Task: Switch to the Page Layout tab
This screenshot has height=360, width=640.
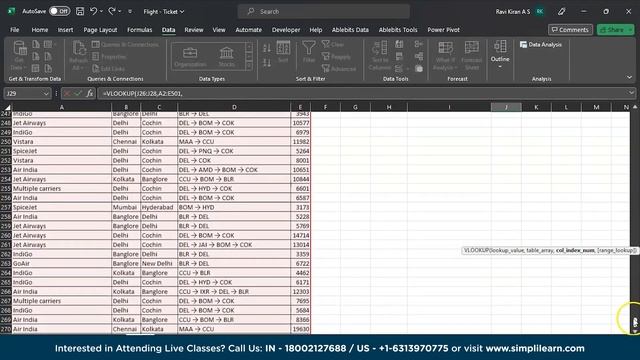Action: click(x=100, y=30)
